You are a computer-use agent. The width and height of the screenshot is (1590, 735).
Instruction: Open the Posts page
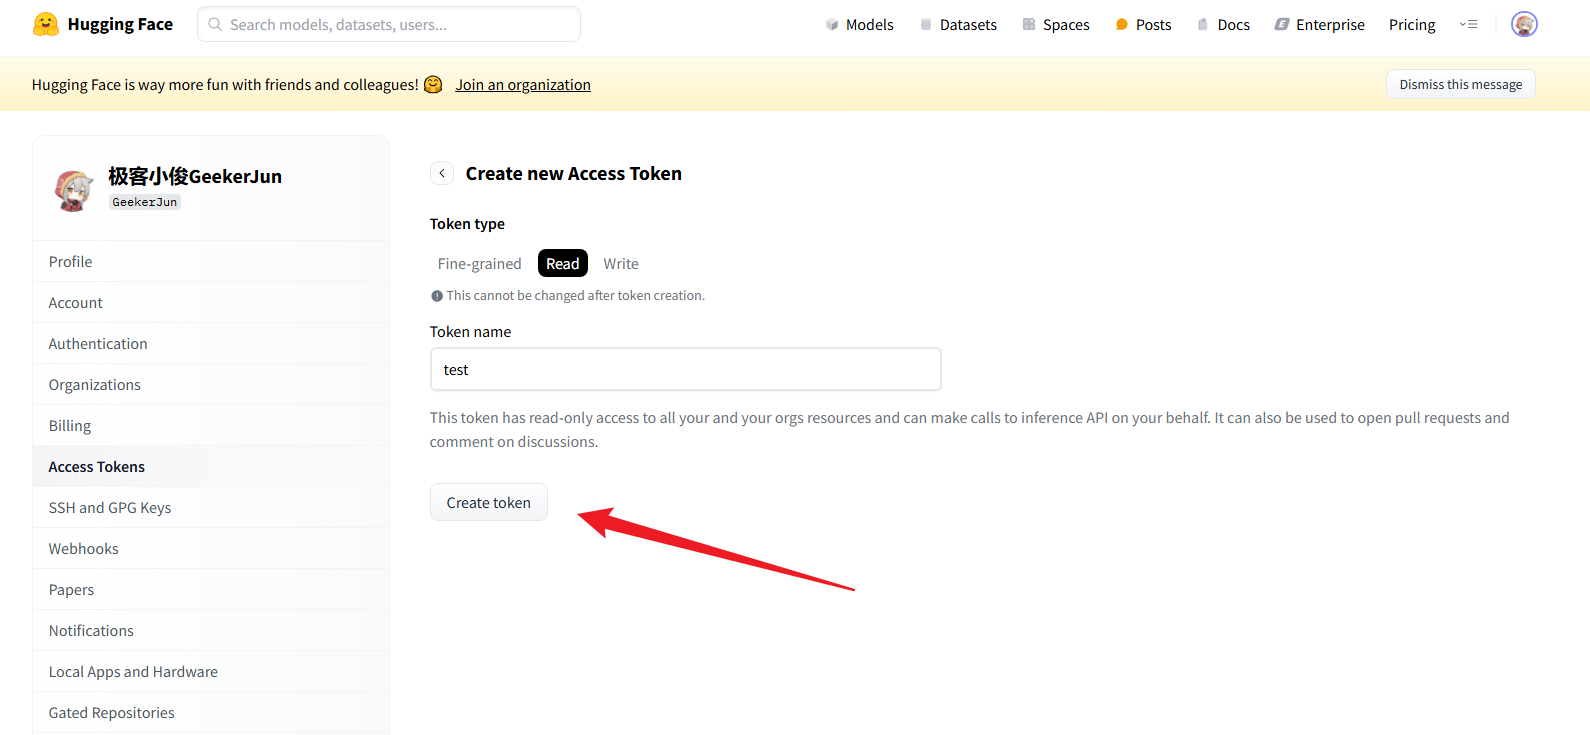[x=1143, y=24]
